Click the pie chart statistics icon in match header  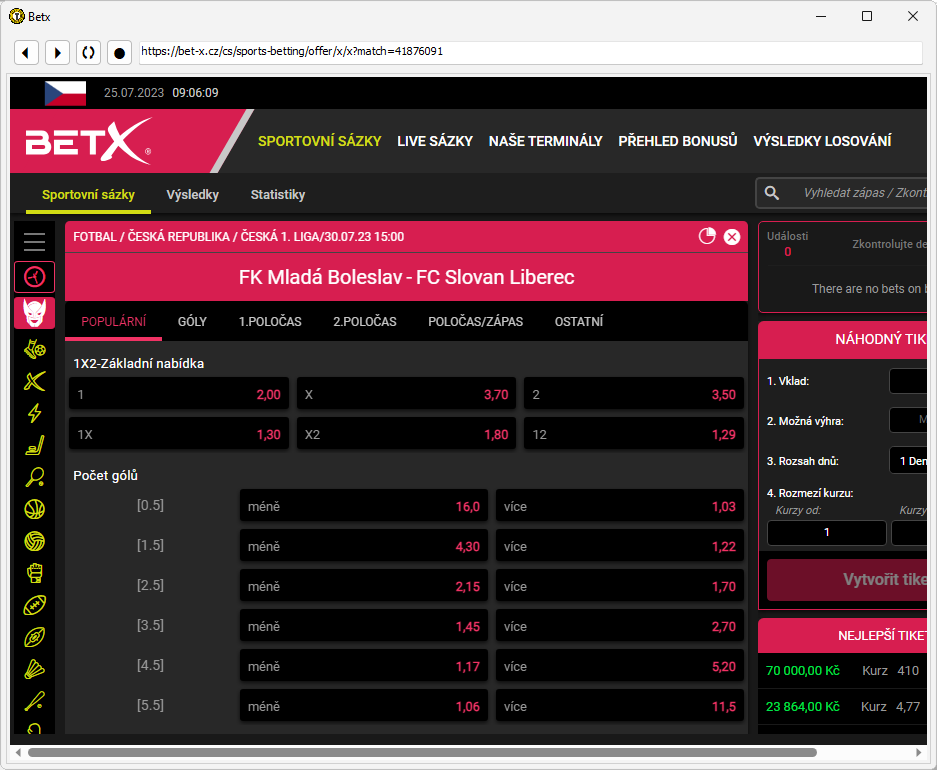pyautogui.click(x=707, y=237)
